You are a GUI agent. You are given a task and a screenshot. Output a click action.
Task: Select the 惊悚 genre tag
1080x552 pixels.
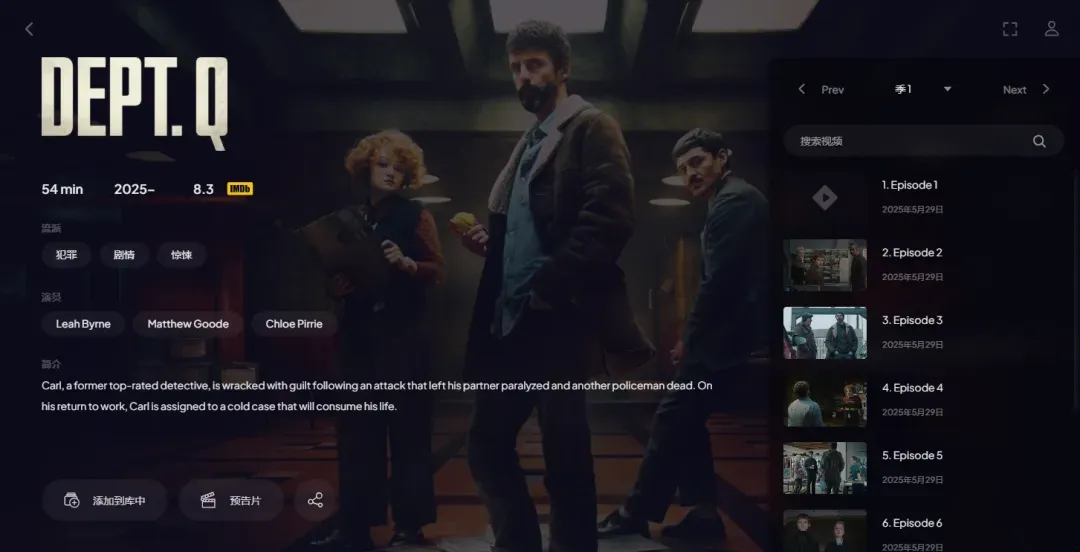182,255
